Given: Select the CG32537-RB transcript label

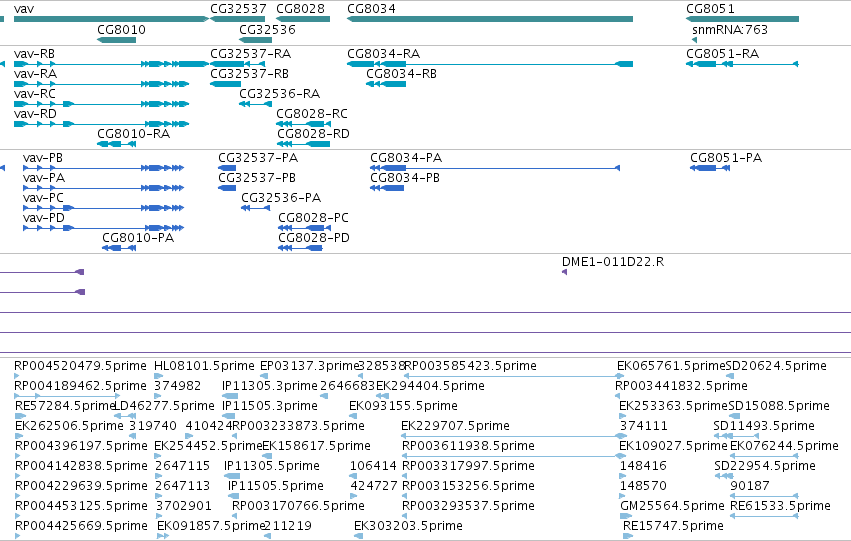Looking at the screenshot, I should pyautogui.click(x=249, y=74).
